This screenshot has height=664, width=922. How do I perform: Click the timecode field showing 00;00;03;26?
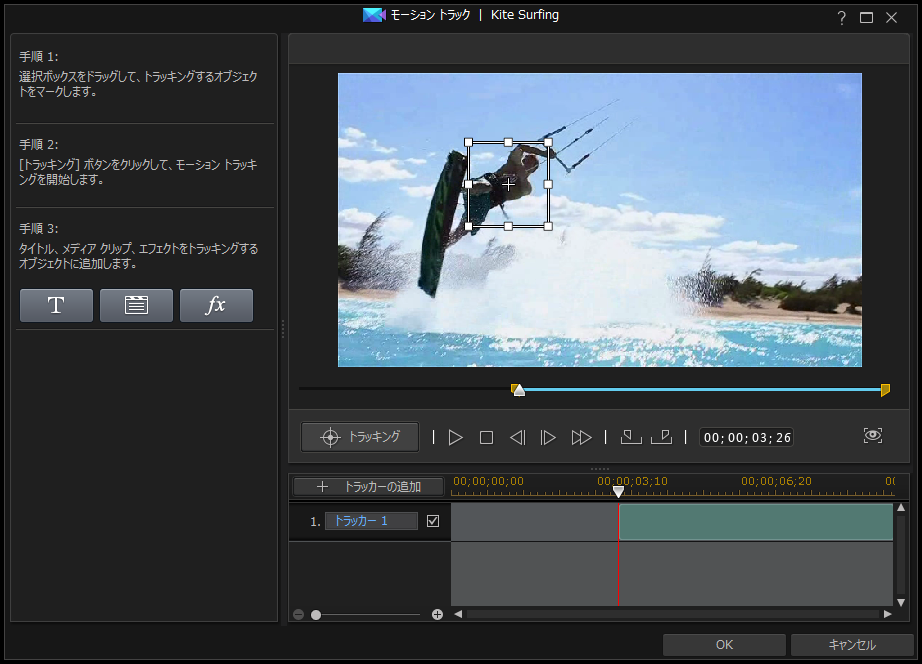(x=746, y=437)
